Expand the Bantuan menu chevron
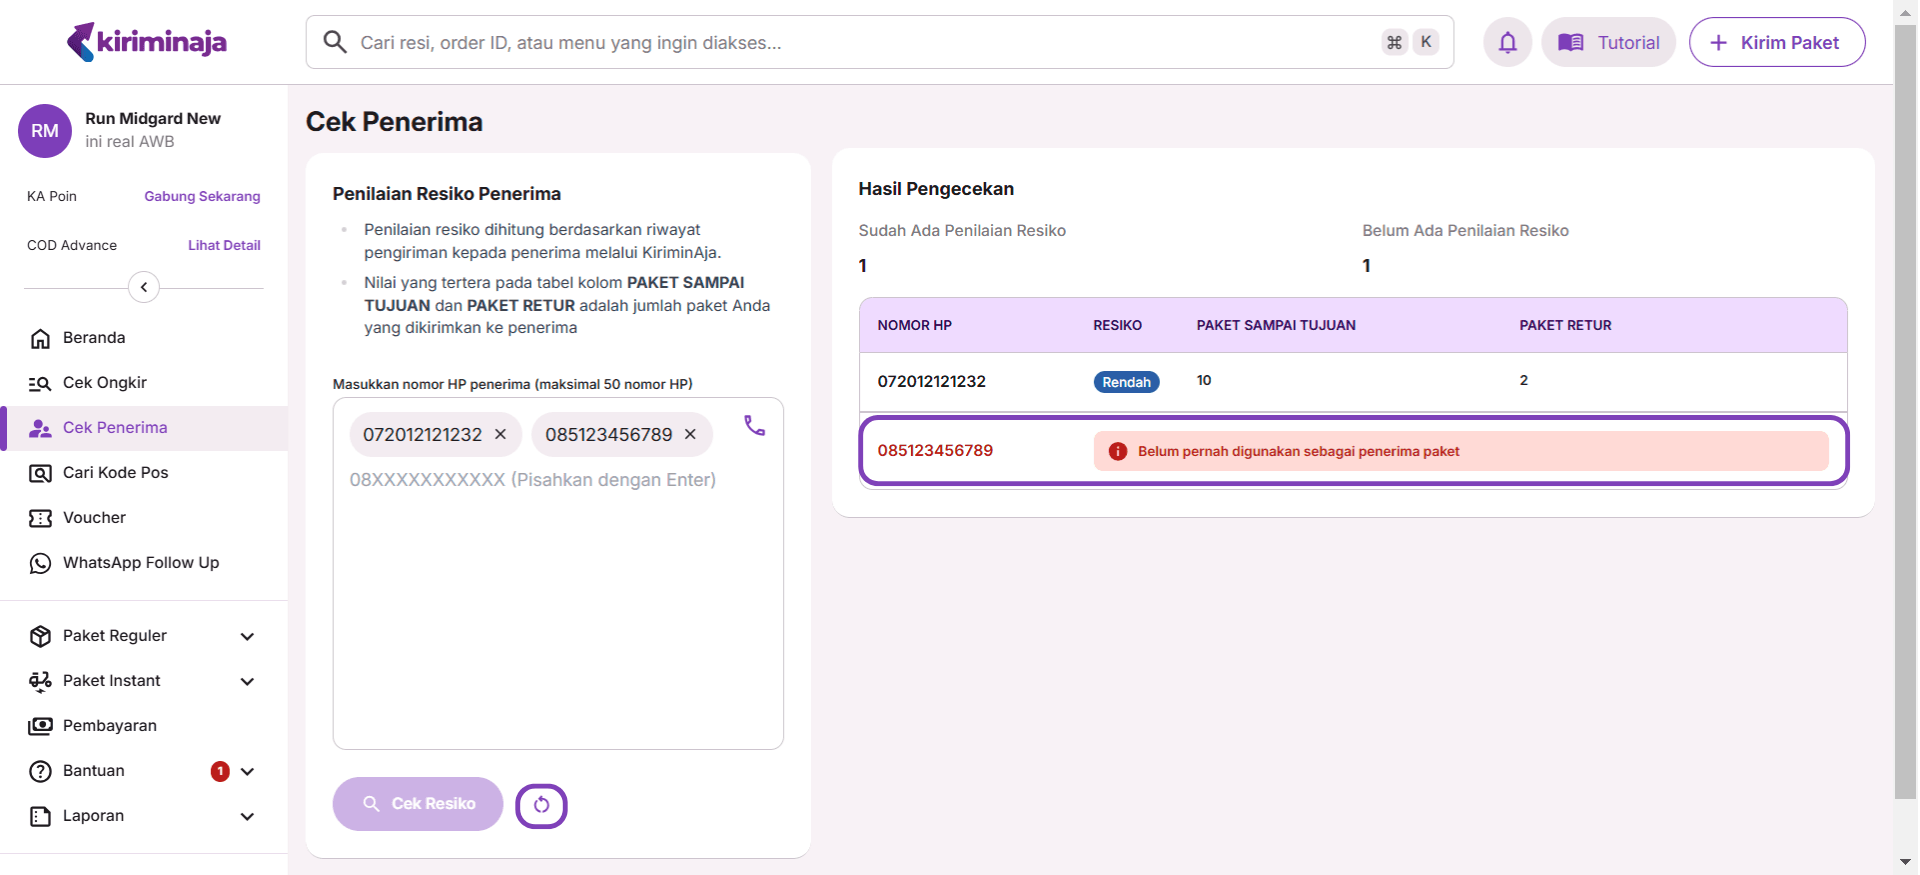 [x=247, y=772]
